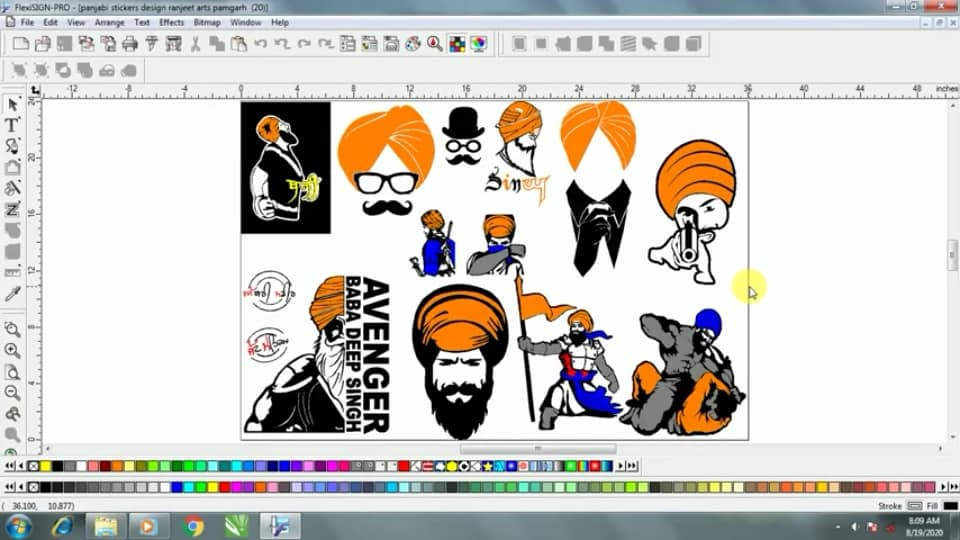Image resolution: width=960 pixels, height=540 pixels.
Task: Advance upper color palette one step right
Action: pyautogui.click(x=620, y=467)
